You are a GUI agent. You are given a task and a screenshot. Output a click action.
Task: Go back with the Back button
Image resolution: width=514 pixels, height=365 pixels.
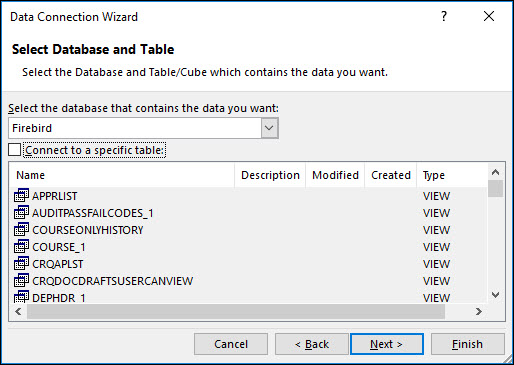(312, 344)
